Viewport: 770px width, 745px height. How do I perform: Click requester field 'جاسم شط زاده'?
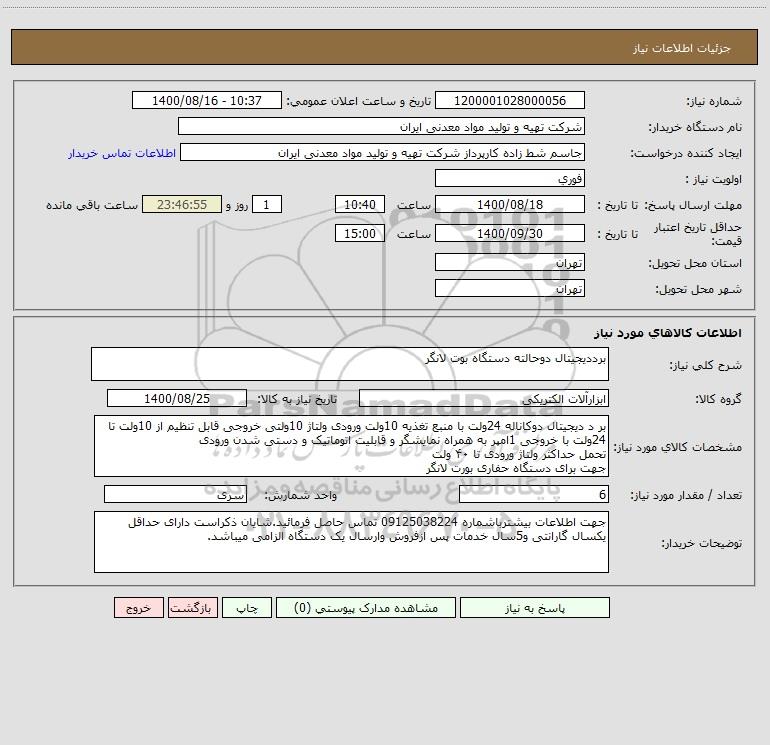click(x=383, y=152)
